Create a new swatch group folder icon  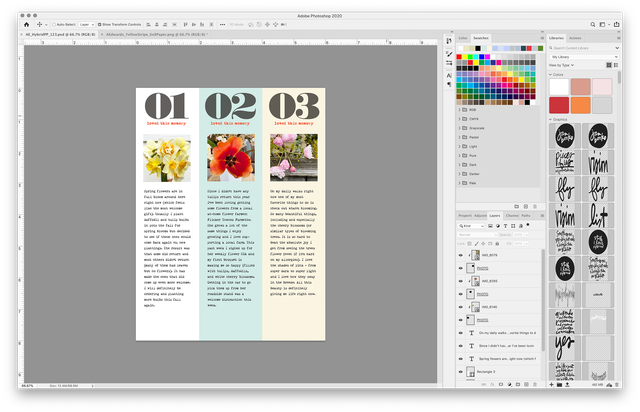click(519, 205)
